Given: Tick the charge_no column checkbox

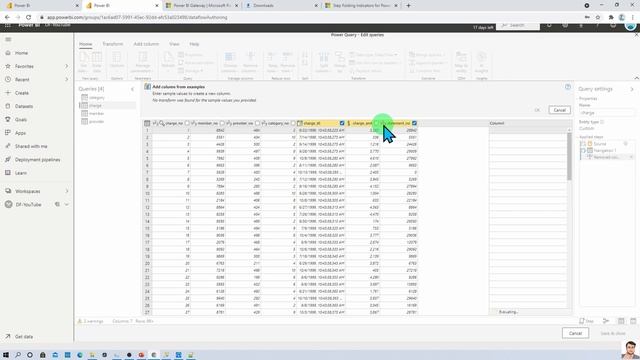Looking at the screenshot, I should (187, 123).
